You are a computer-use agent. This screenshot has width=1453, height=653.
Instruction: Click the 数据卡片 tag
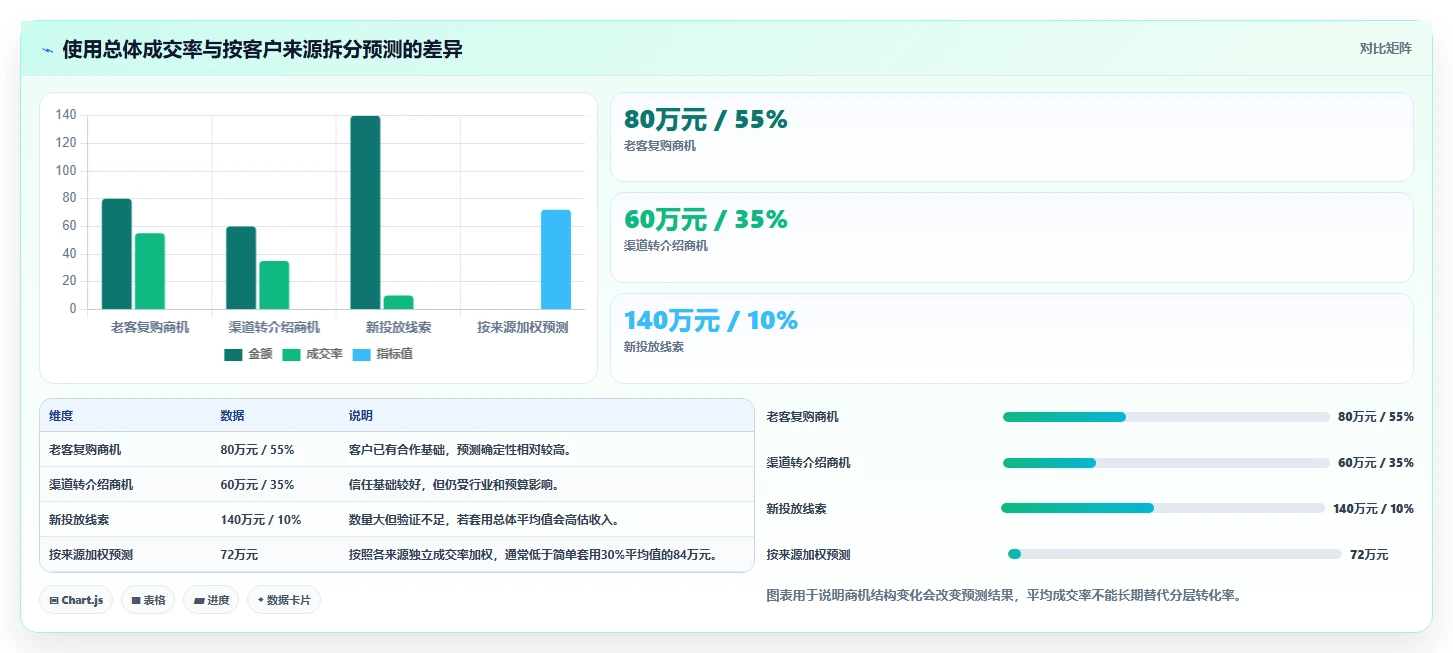tap(284, 600)
